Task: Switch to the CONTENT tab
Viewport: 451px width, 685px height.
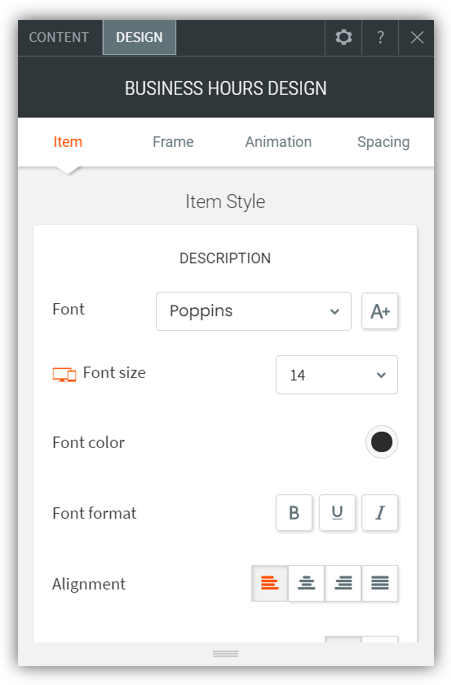Action: point(59,38)
